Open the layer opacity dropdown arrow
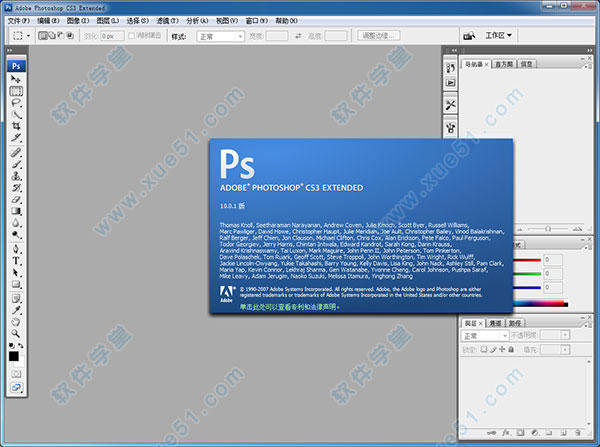The width and height of the screenshot is (600, 447). (565, 335)
